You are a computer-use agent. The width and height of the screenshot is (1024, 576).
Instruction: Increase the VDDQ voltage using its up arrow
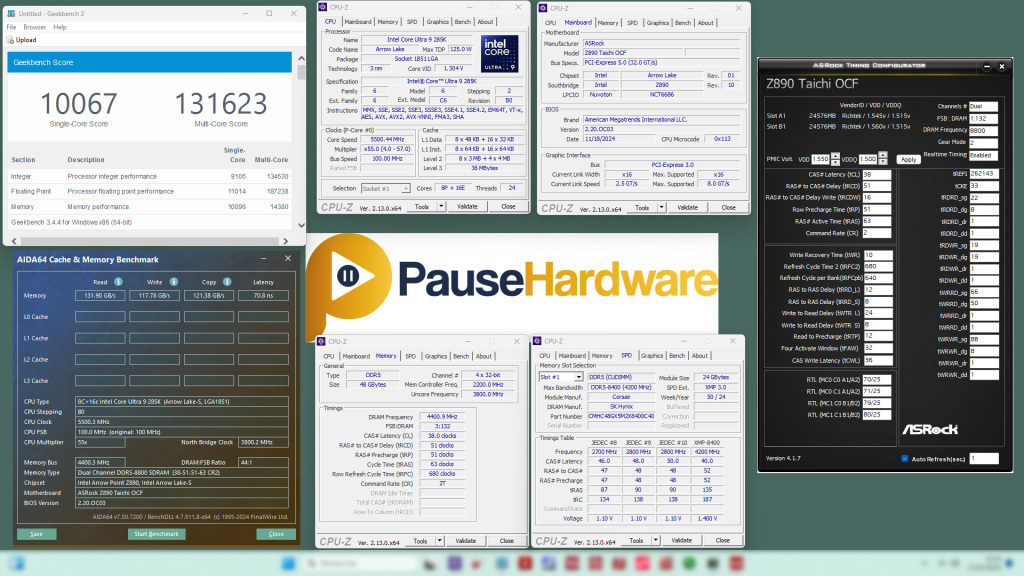(x=883, y=156)
